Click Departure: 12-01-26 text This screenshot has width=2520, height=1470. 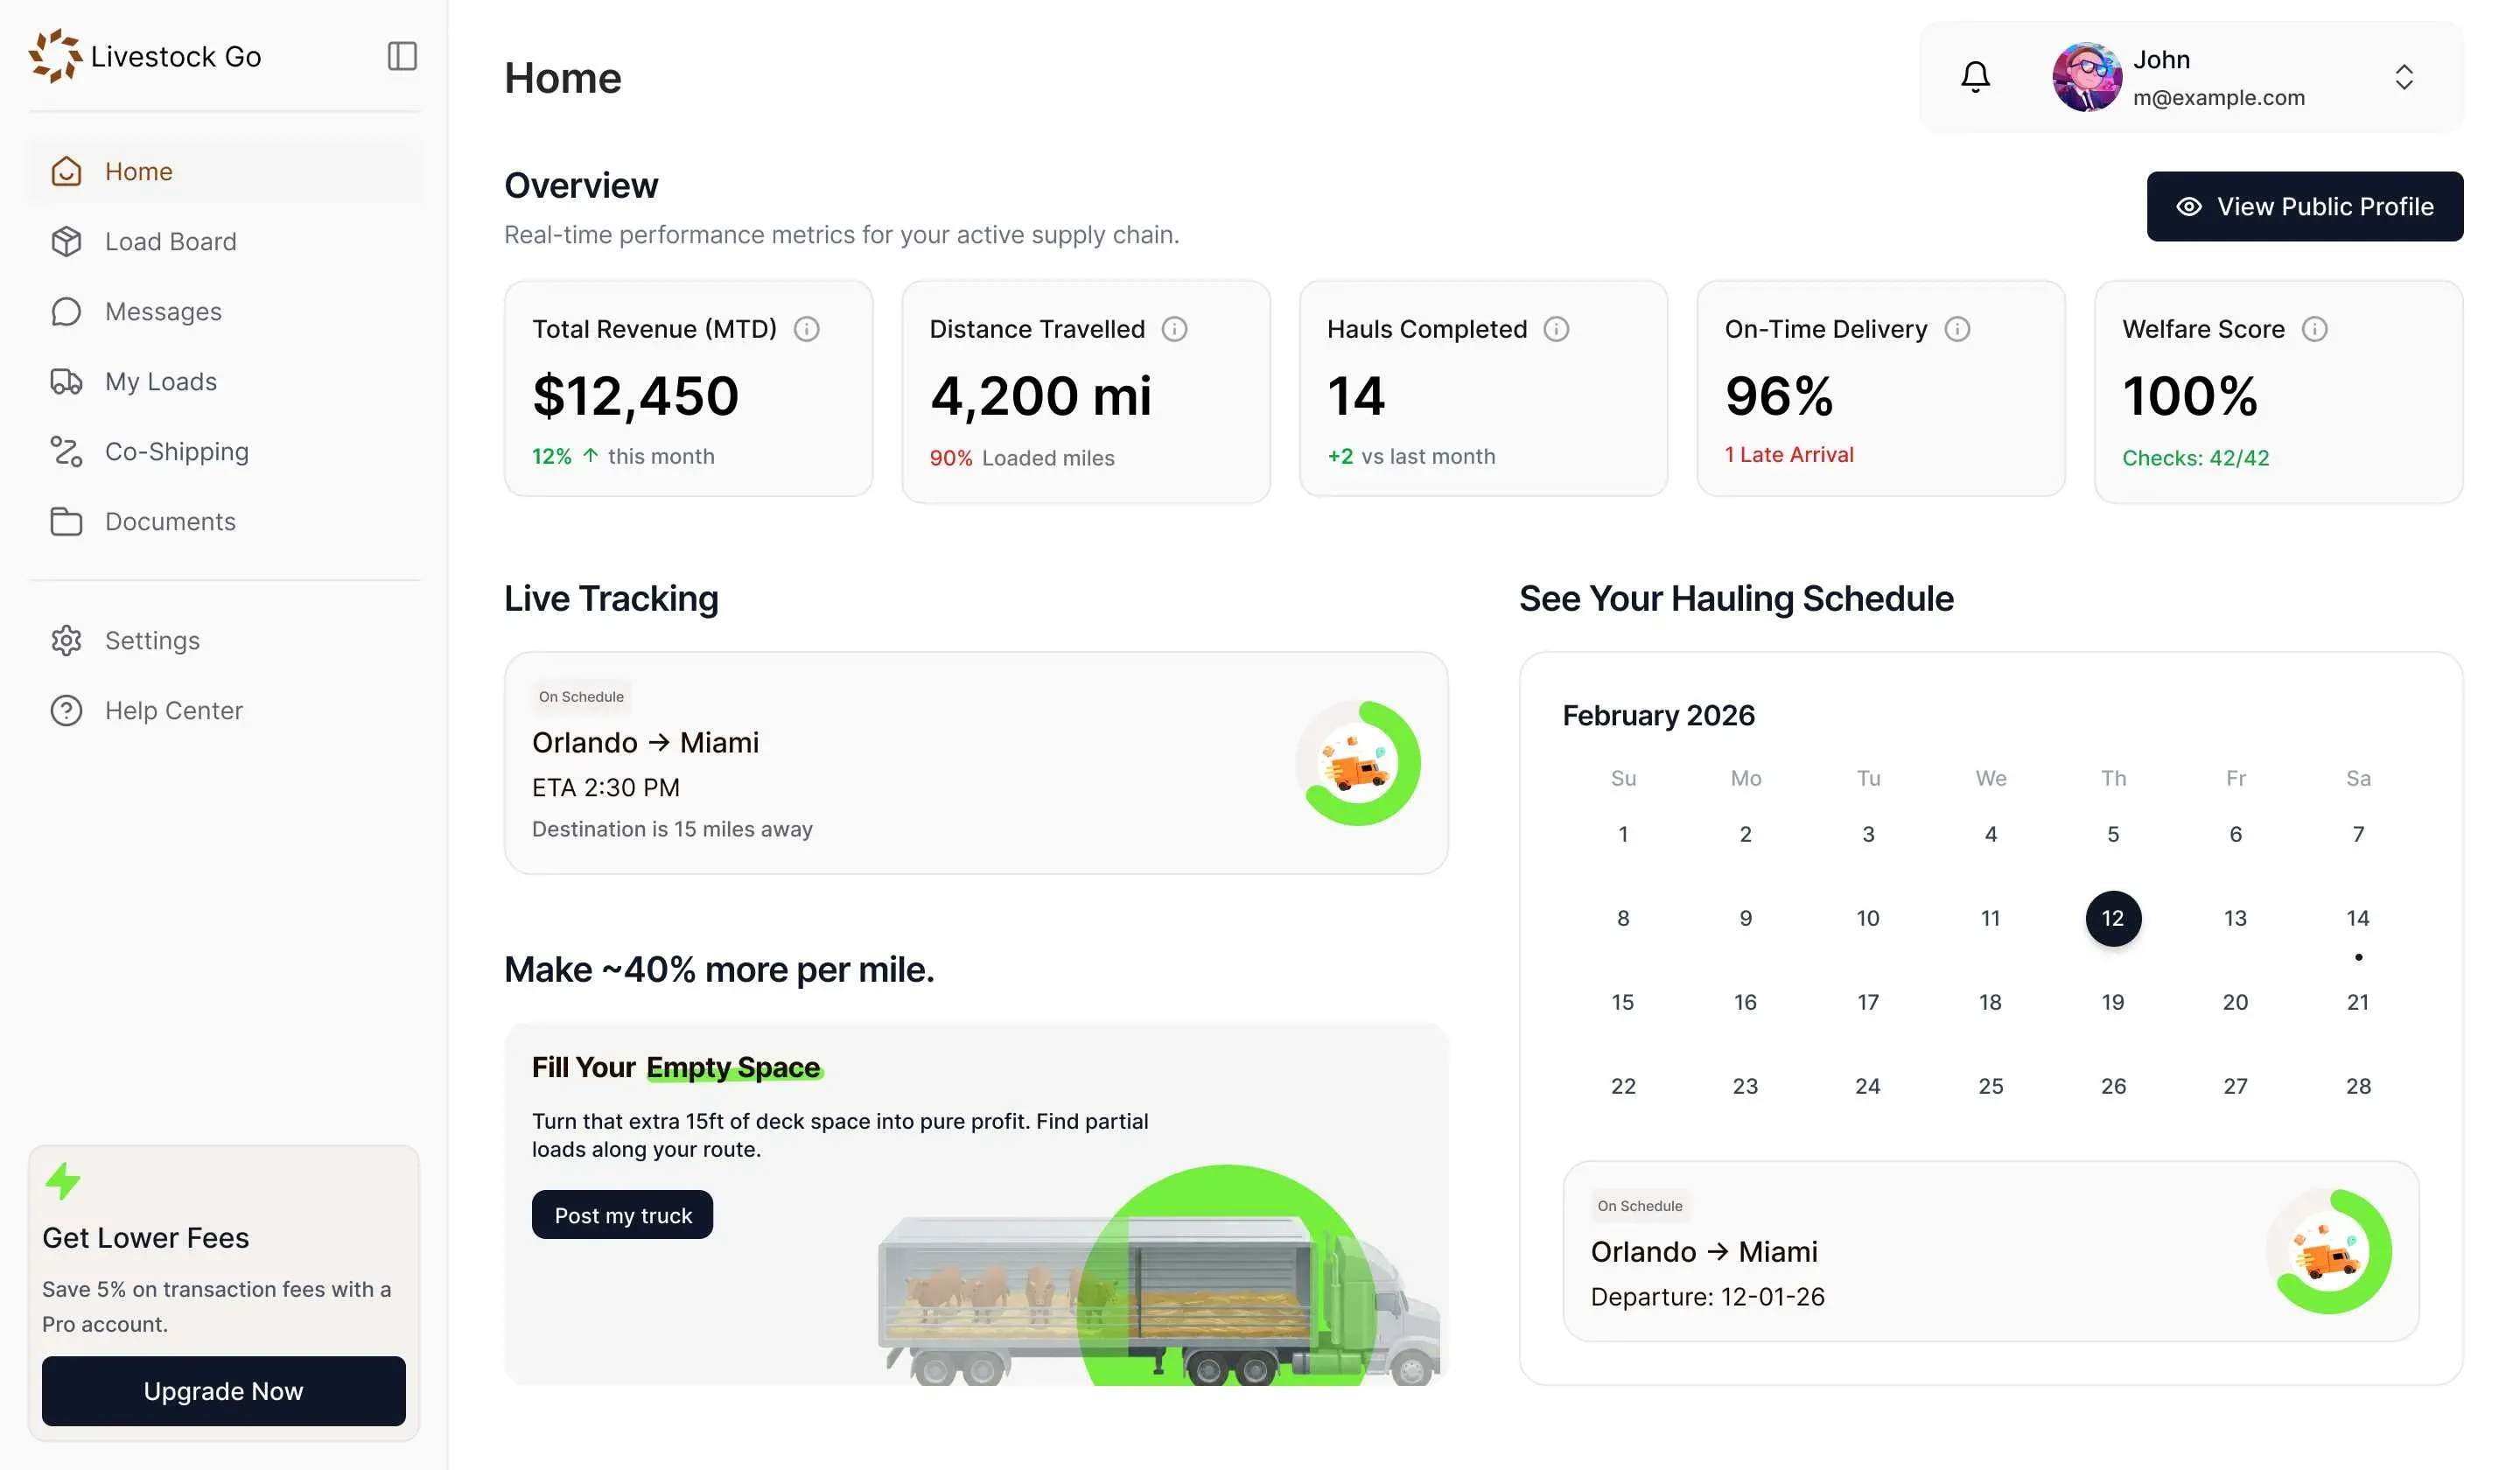click(x=1707, y=1296)
